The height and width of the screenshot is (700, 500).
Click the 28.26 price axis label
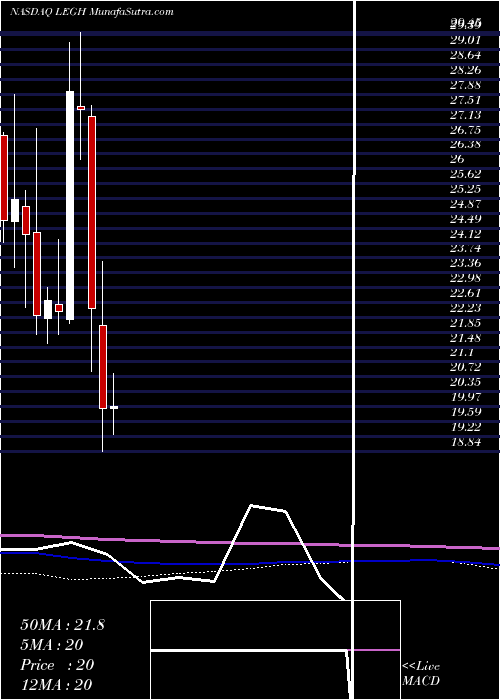pos(465,70)
